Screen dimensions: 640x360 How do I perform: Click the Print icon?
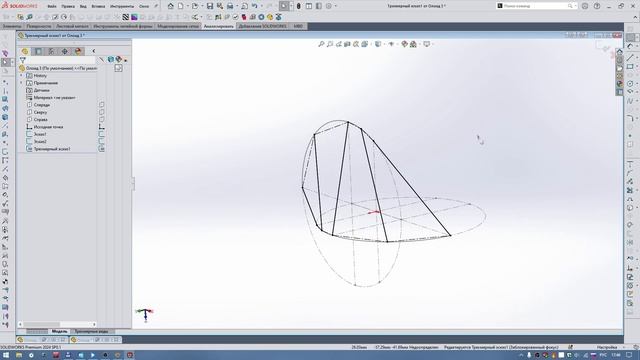230,6
